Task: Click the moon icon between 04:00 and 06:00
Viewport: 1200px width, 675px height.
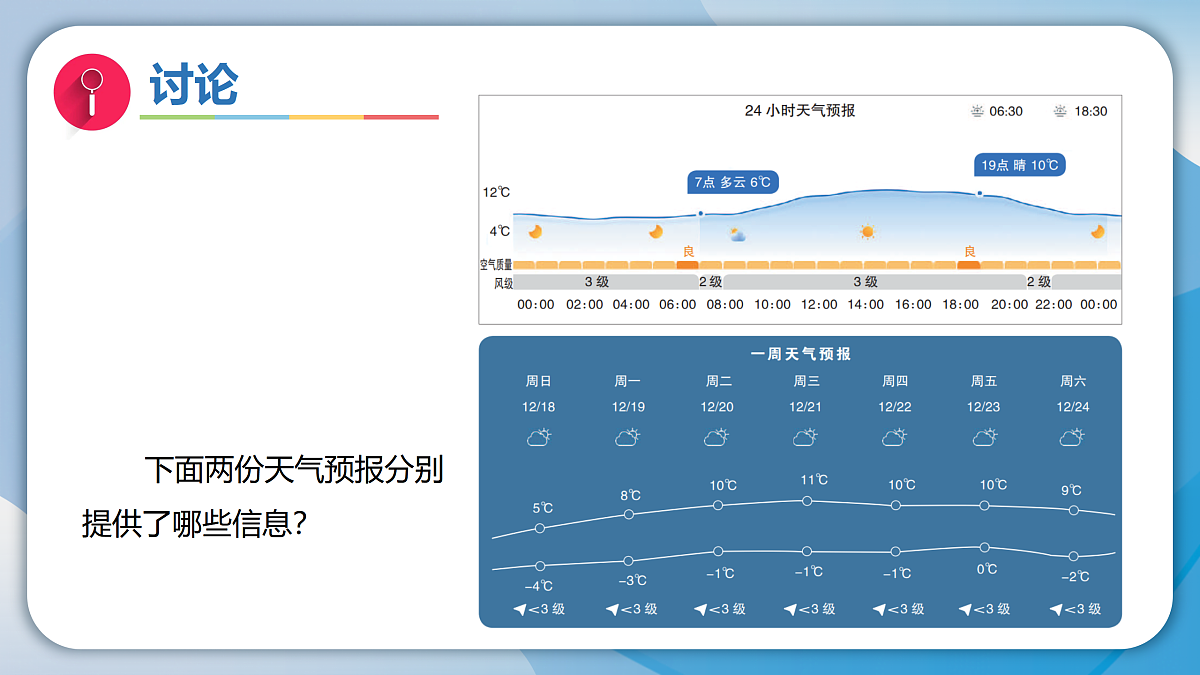Action: point(655,231)
